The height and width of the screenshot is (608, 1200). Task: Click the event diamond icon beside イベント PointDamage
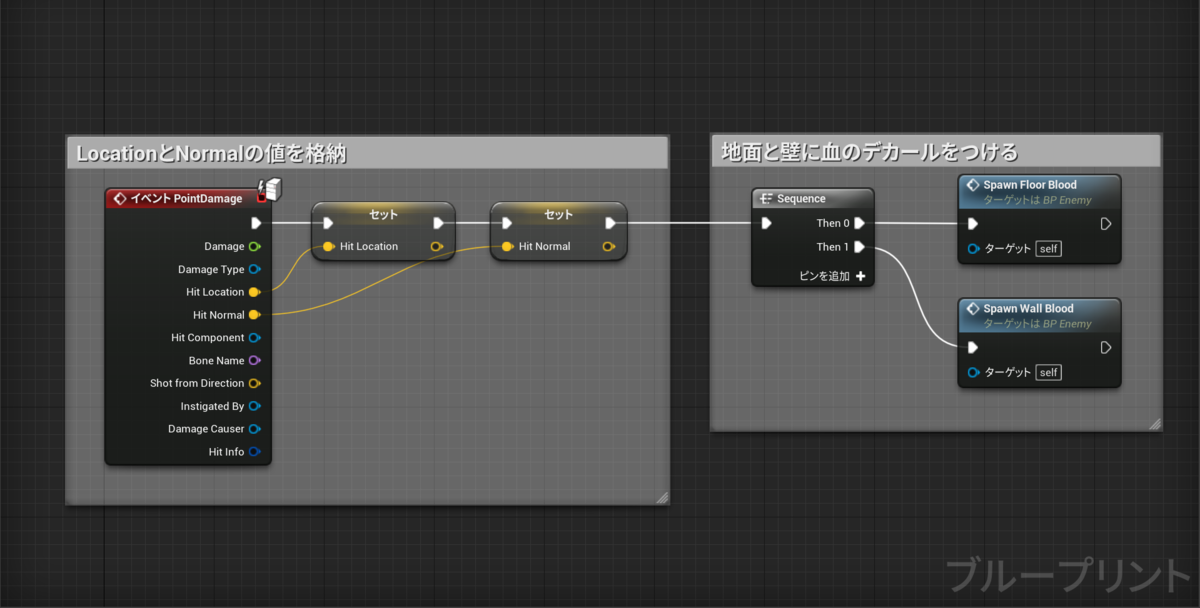(120, 199)
